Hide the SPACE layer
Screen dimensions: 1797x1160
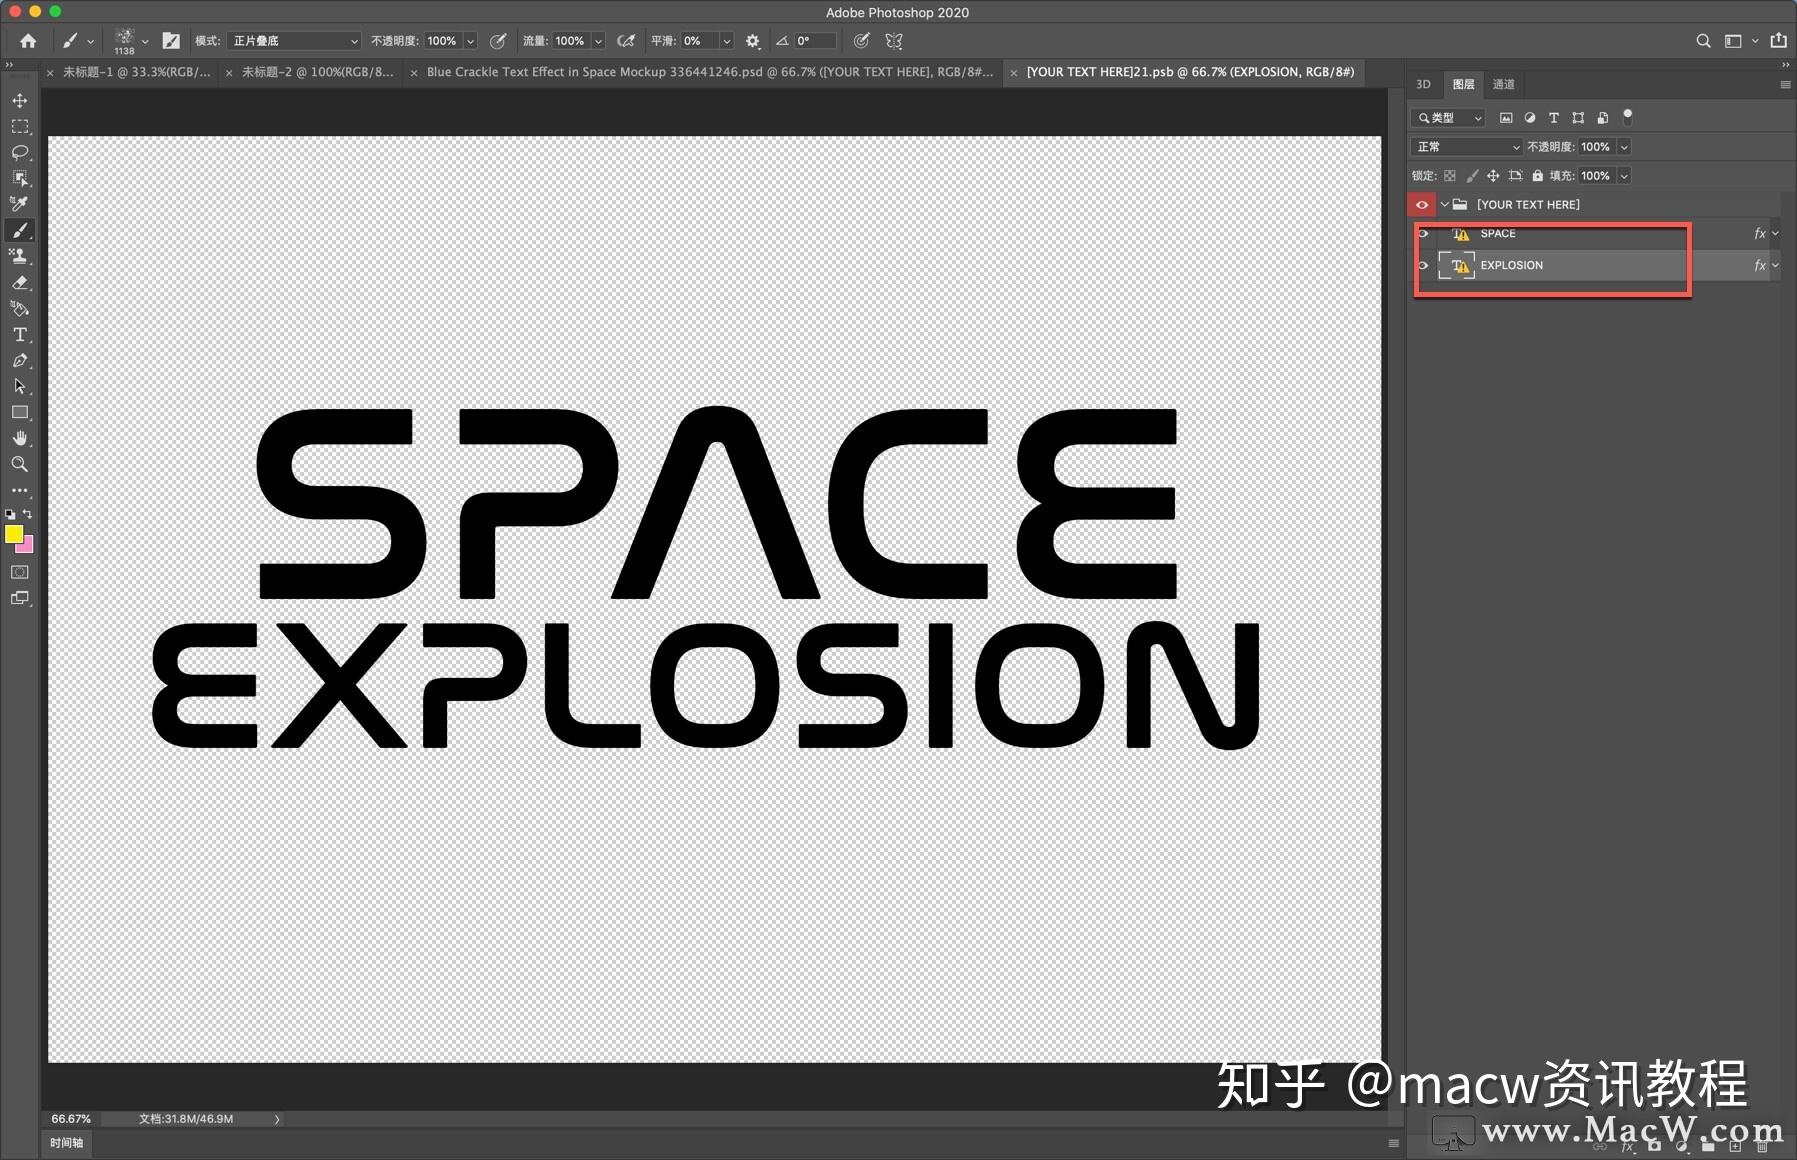[x=1423, y=233]
